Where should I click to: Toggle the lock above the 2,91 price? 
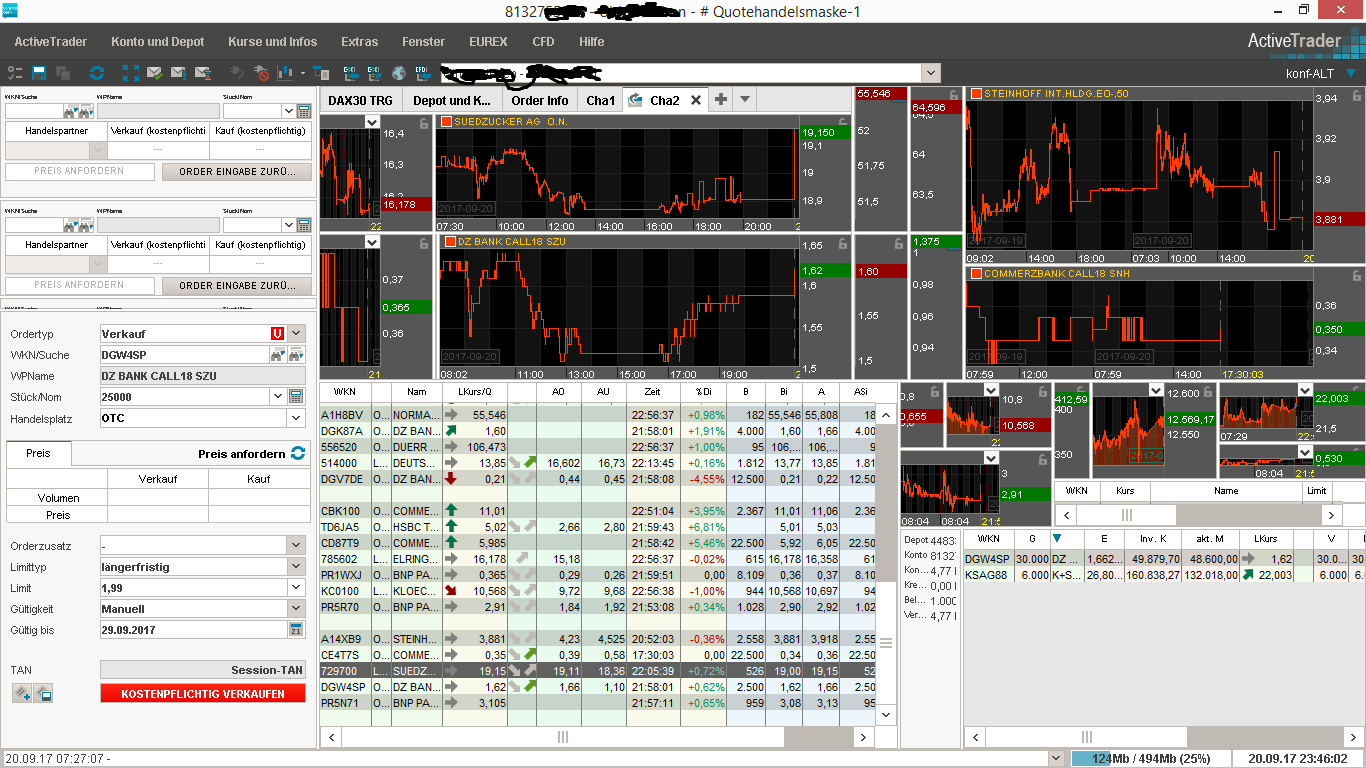[1041, 458]
